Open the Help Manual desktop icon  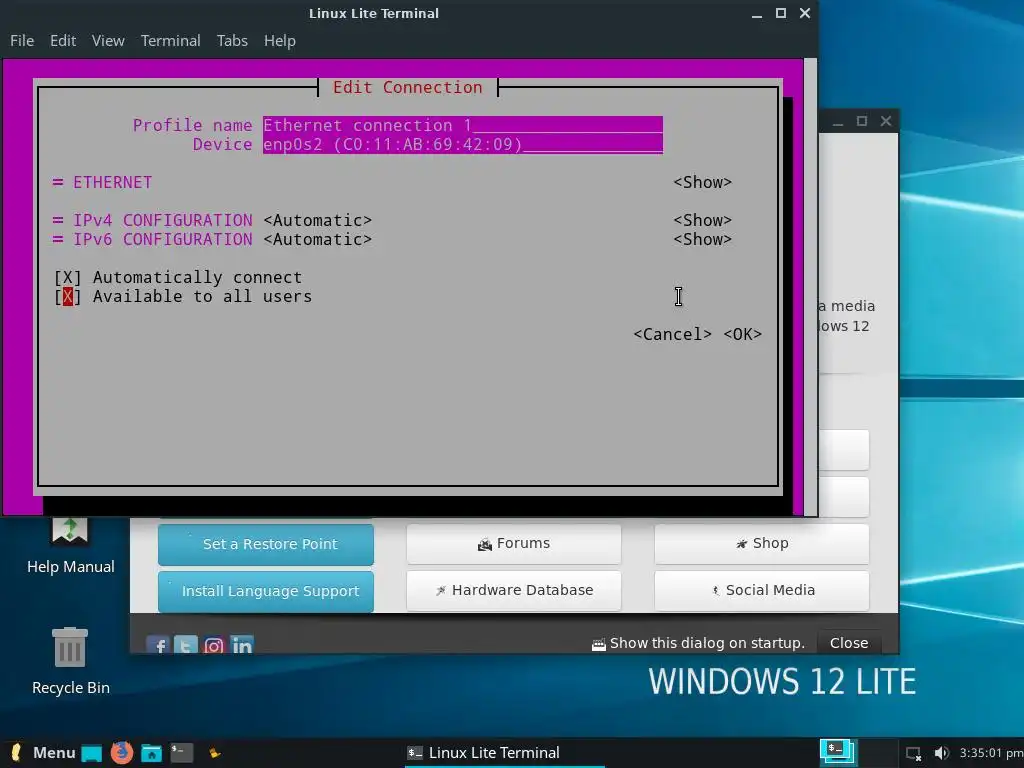(71, 545)
